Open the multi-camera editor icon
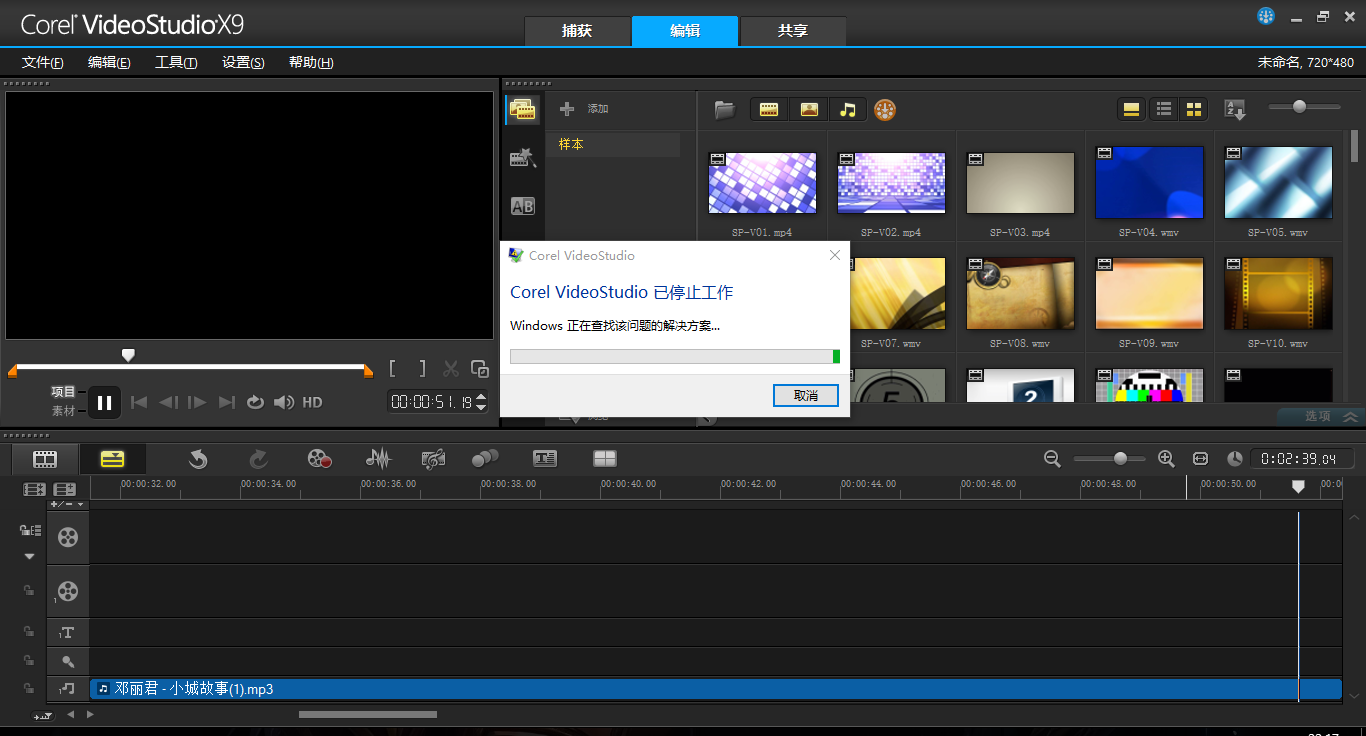1366x736 pixels. pos(604,458)
